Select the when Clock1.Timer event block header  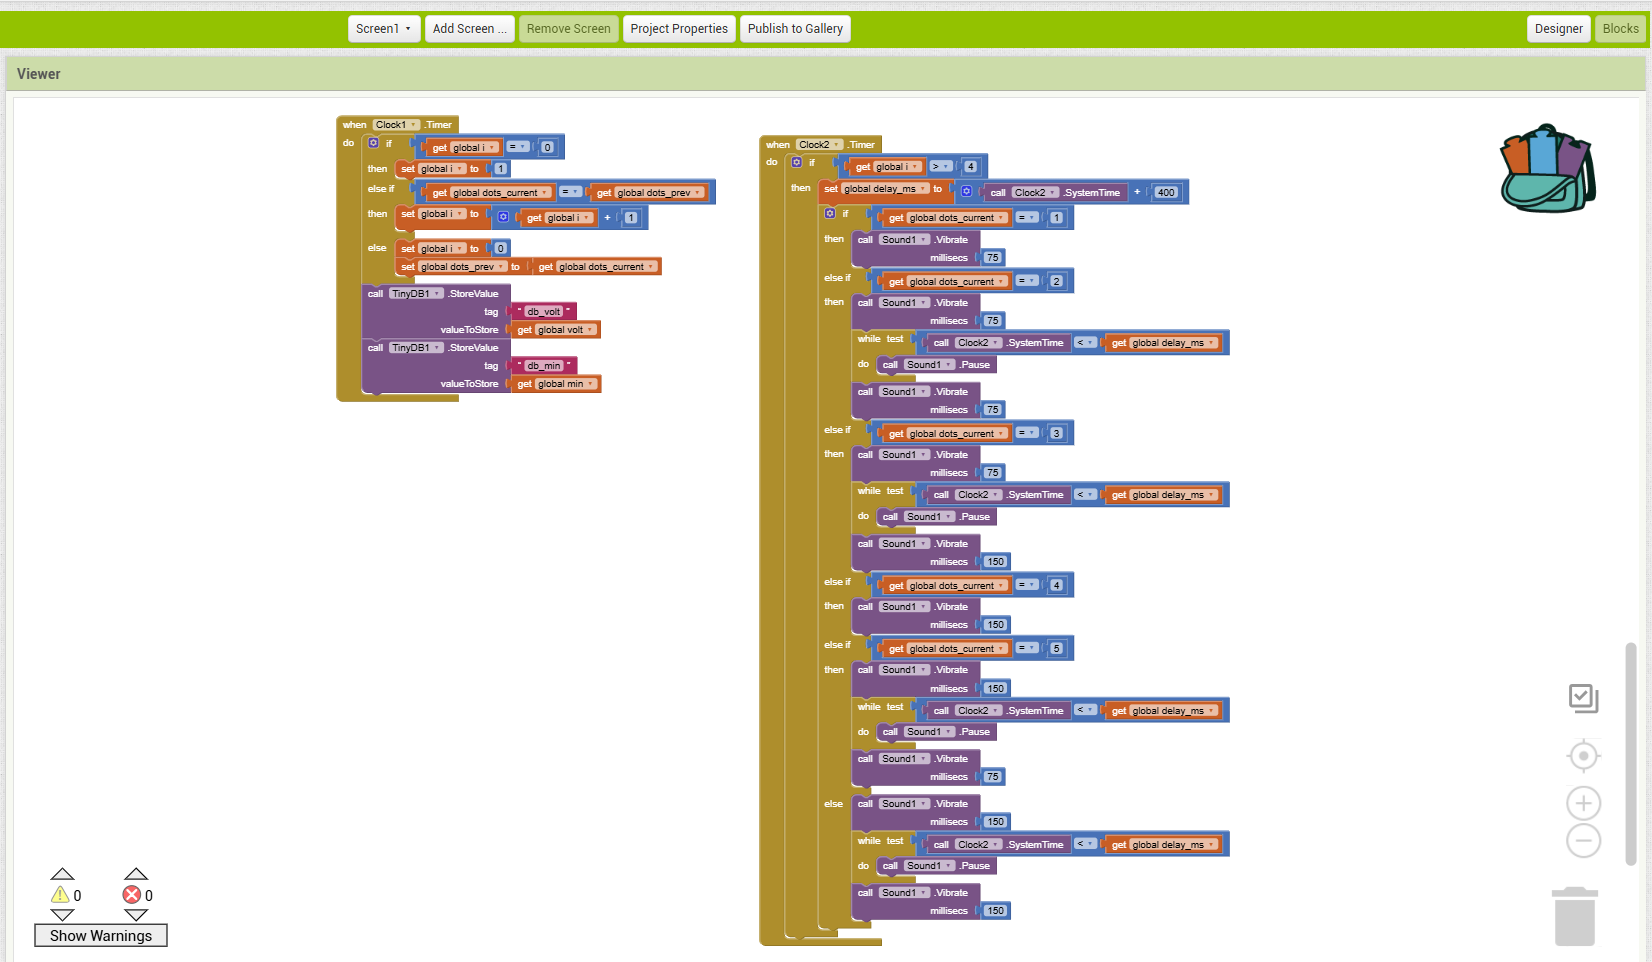(x=398, y=125)
